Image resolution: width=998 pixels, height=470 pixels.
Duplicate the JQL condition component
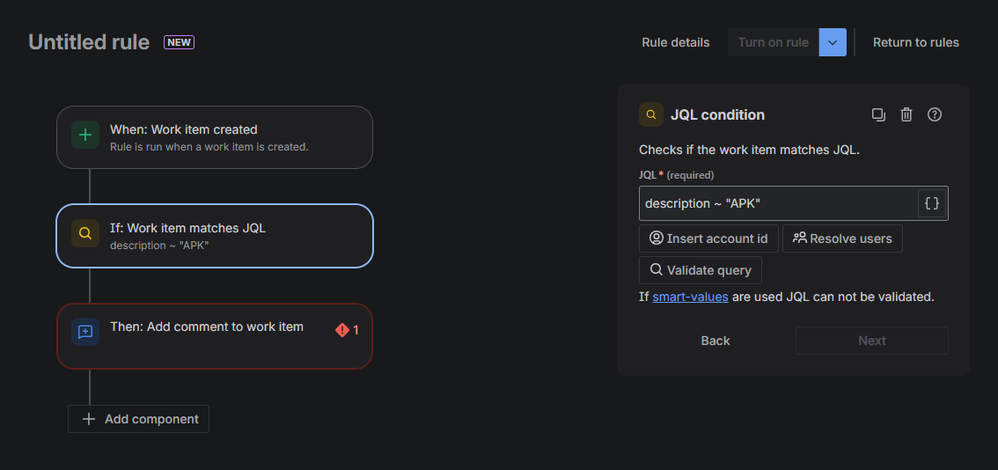click(878, 115)
